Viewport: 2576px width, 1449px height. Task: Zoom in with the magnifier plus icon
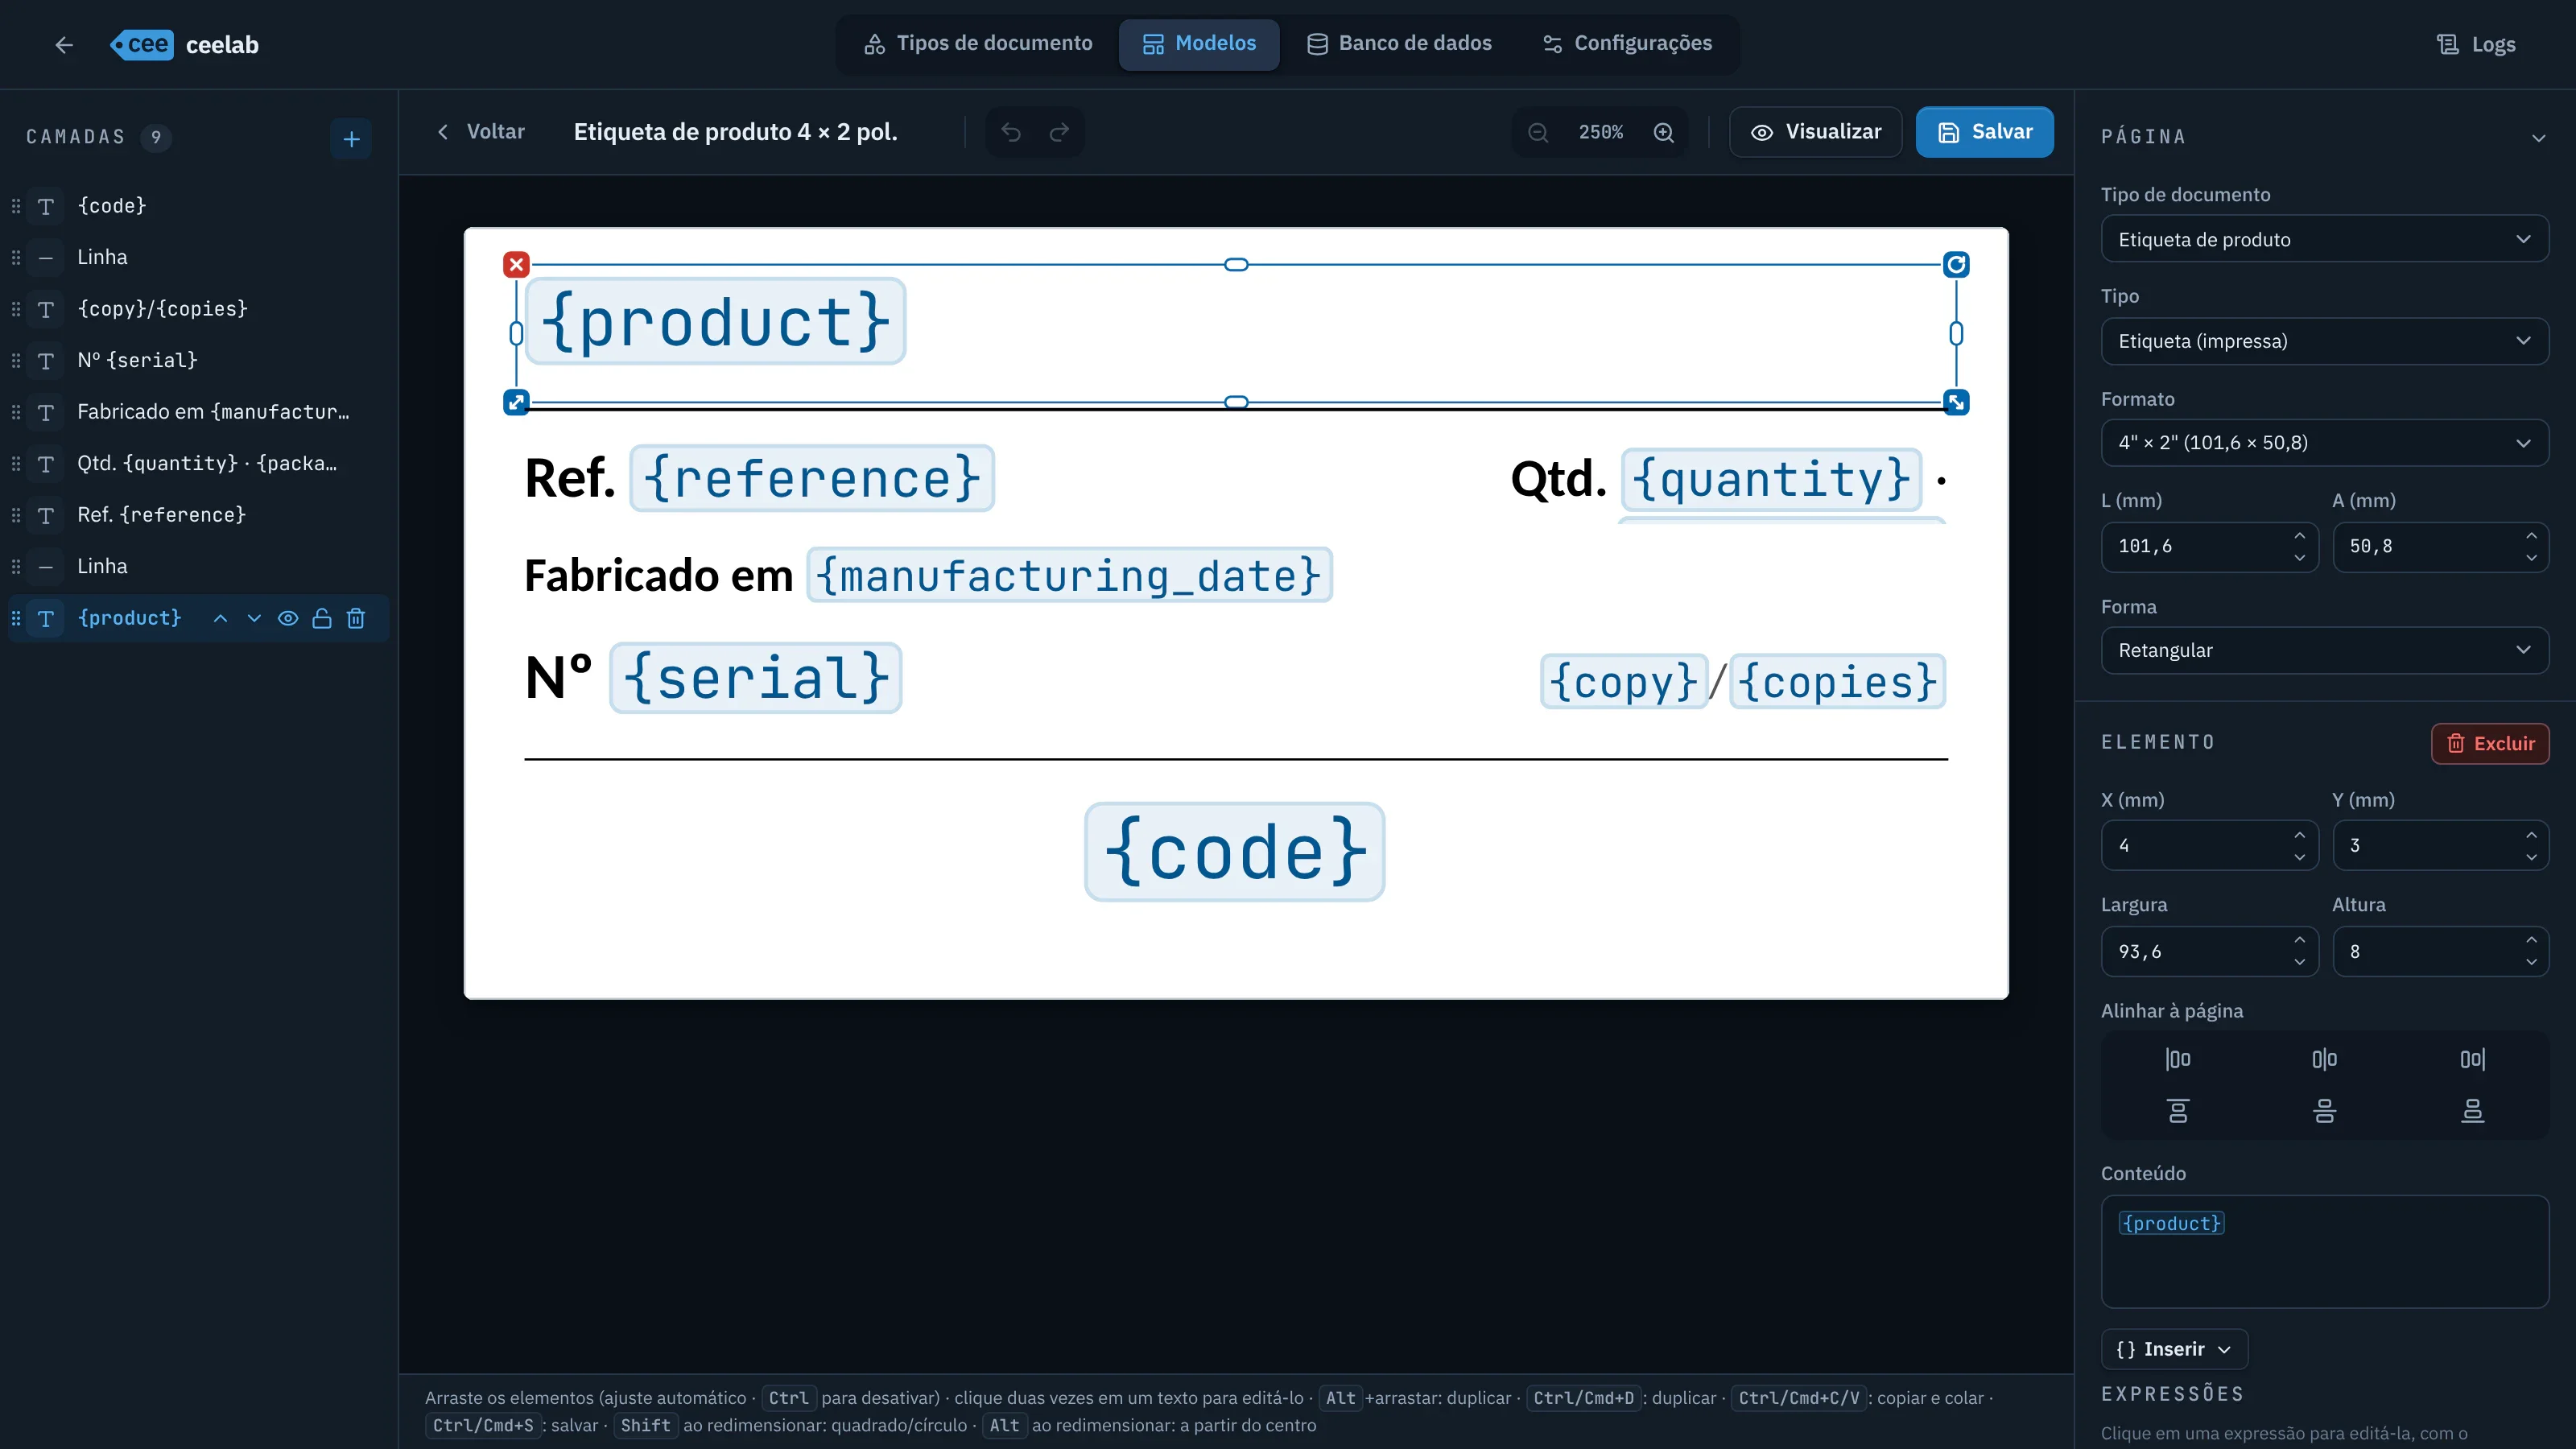pyautogui.click(x=1664, y=132)
